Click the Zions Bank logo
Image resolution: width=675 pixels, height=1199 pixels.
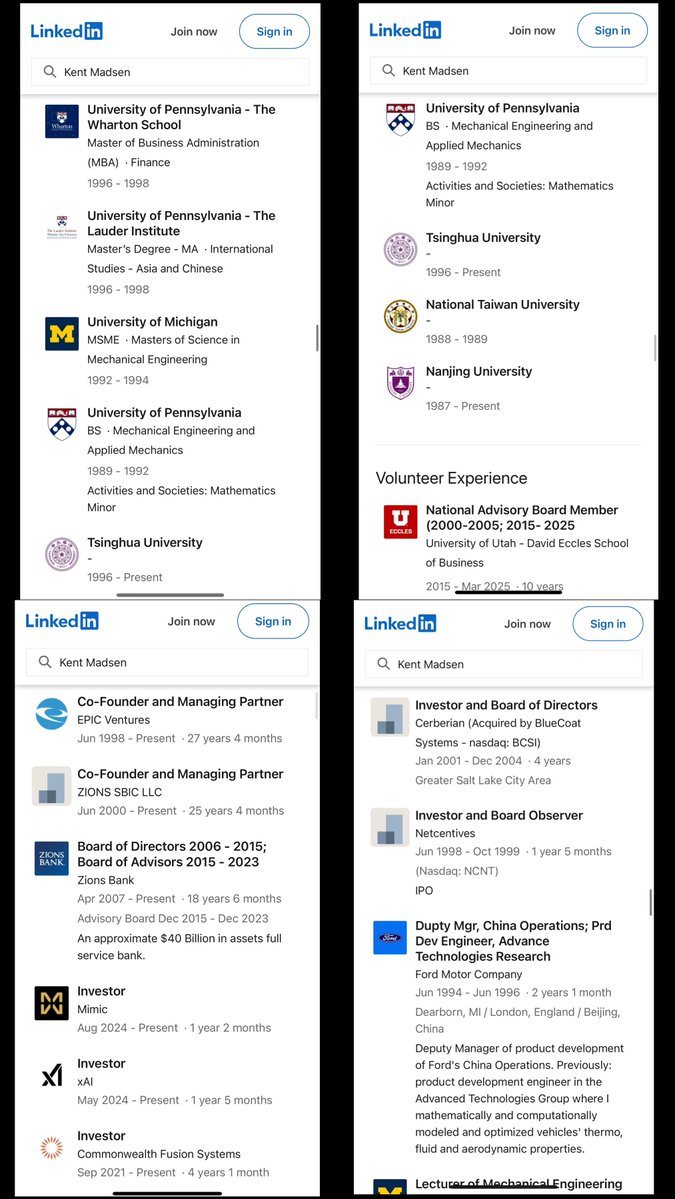coord(51,859)
